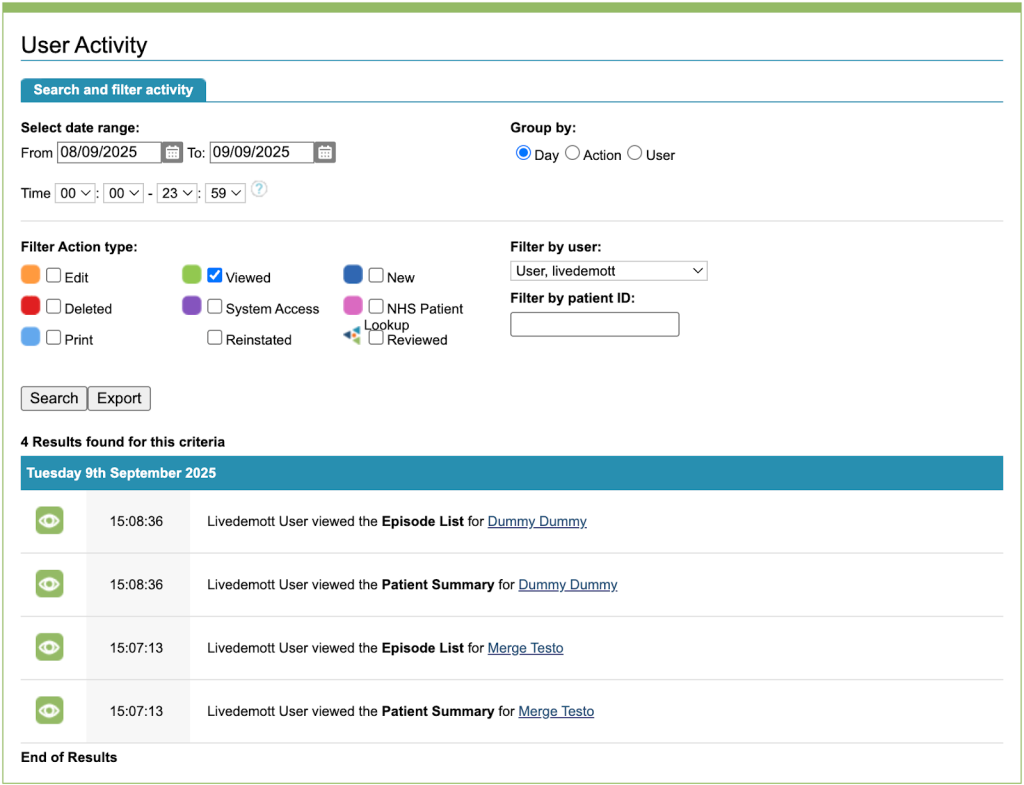
Task: Click the Filter by patient ID field
Action: (x=594, y=324)
